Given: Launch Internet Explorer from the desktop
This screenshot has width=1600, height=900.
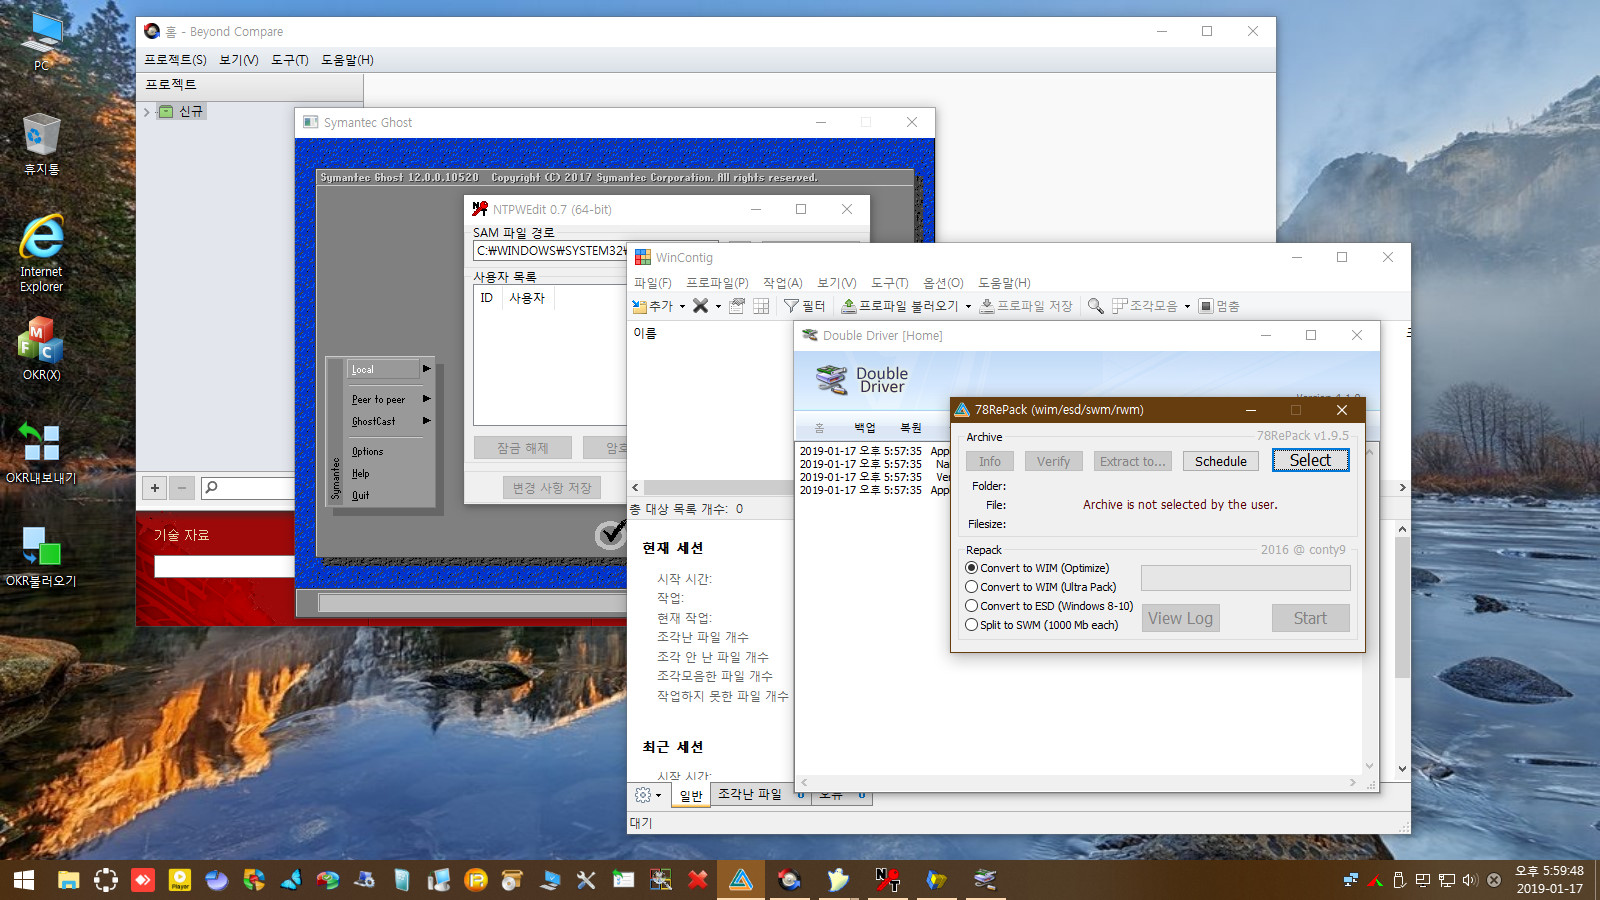Looking at the screenshot, I should click(x=41, y=253).
